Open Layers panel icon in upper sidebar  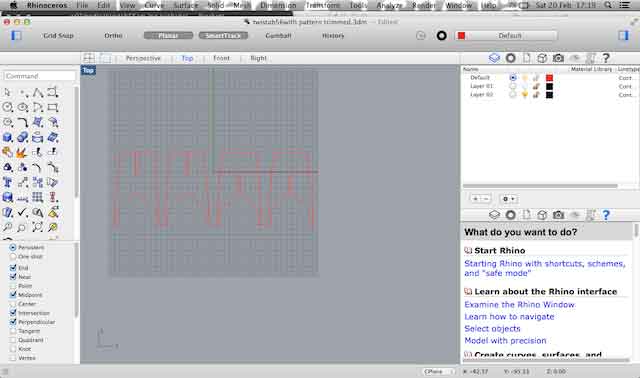[x=494, y=58]
